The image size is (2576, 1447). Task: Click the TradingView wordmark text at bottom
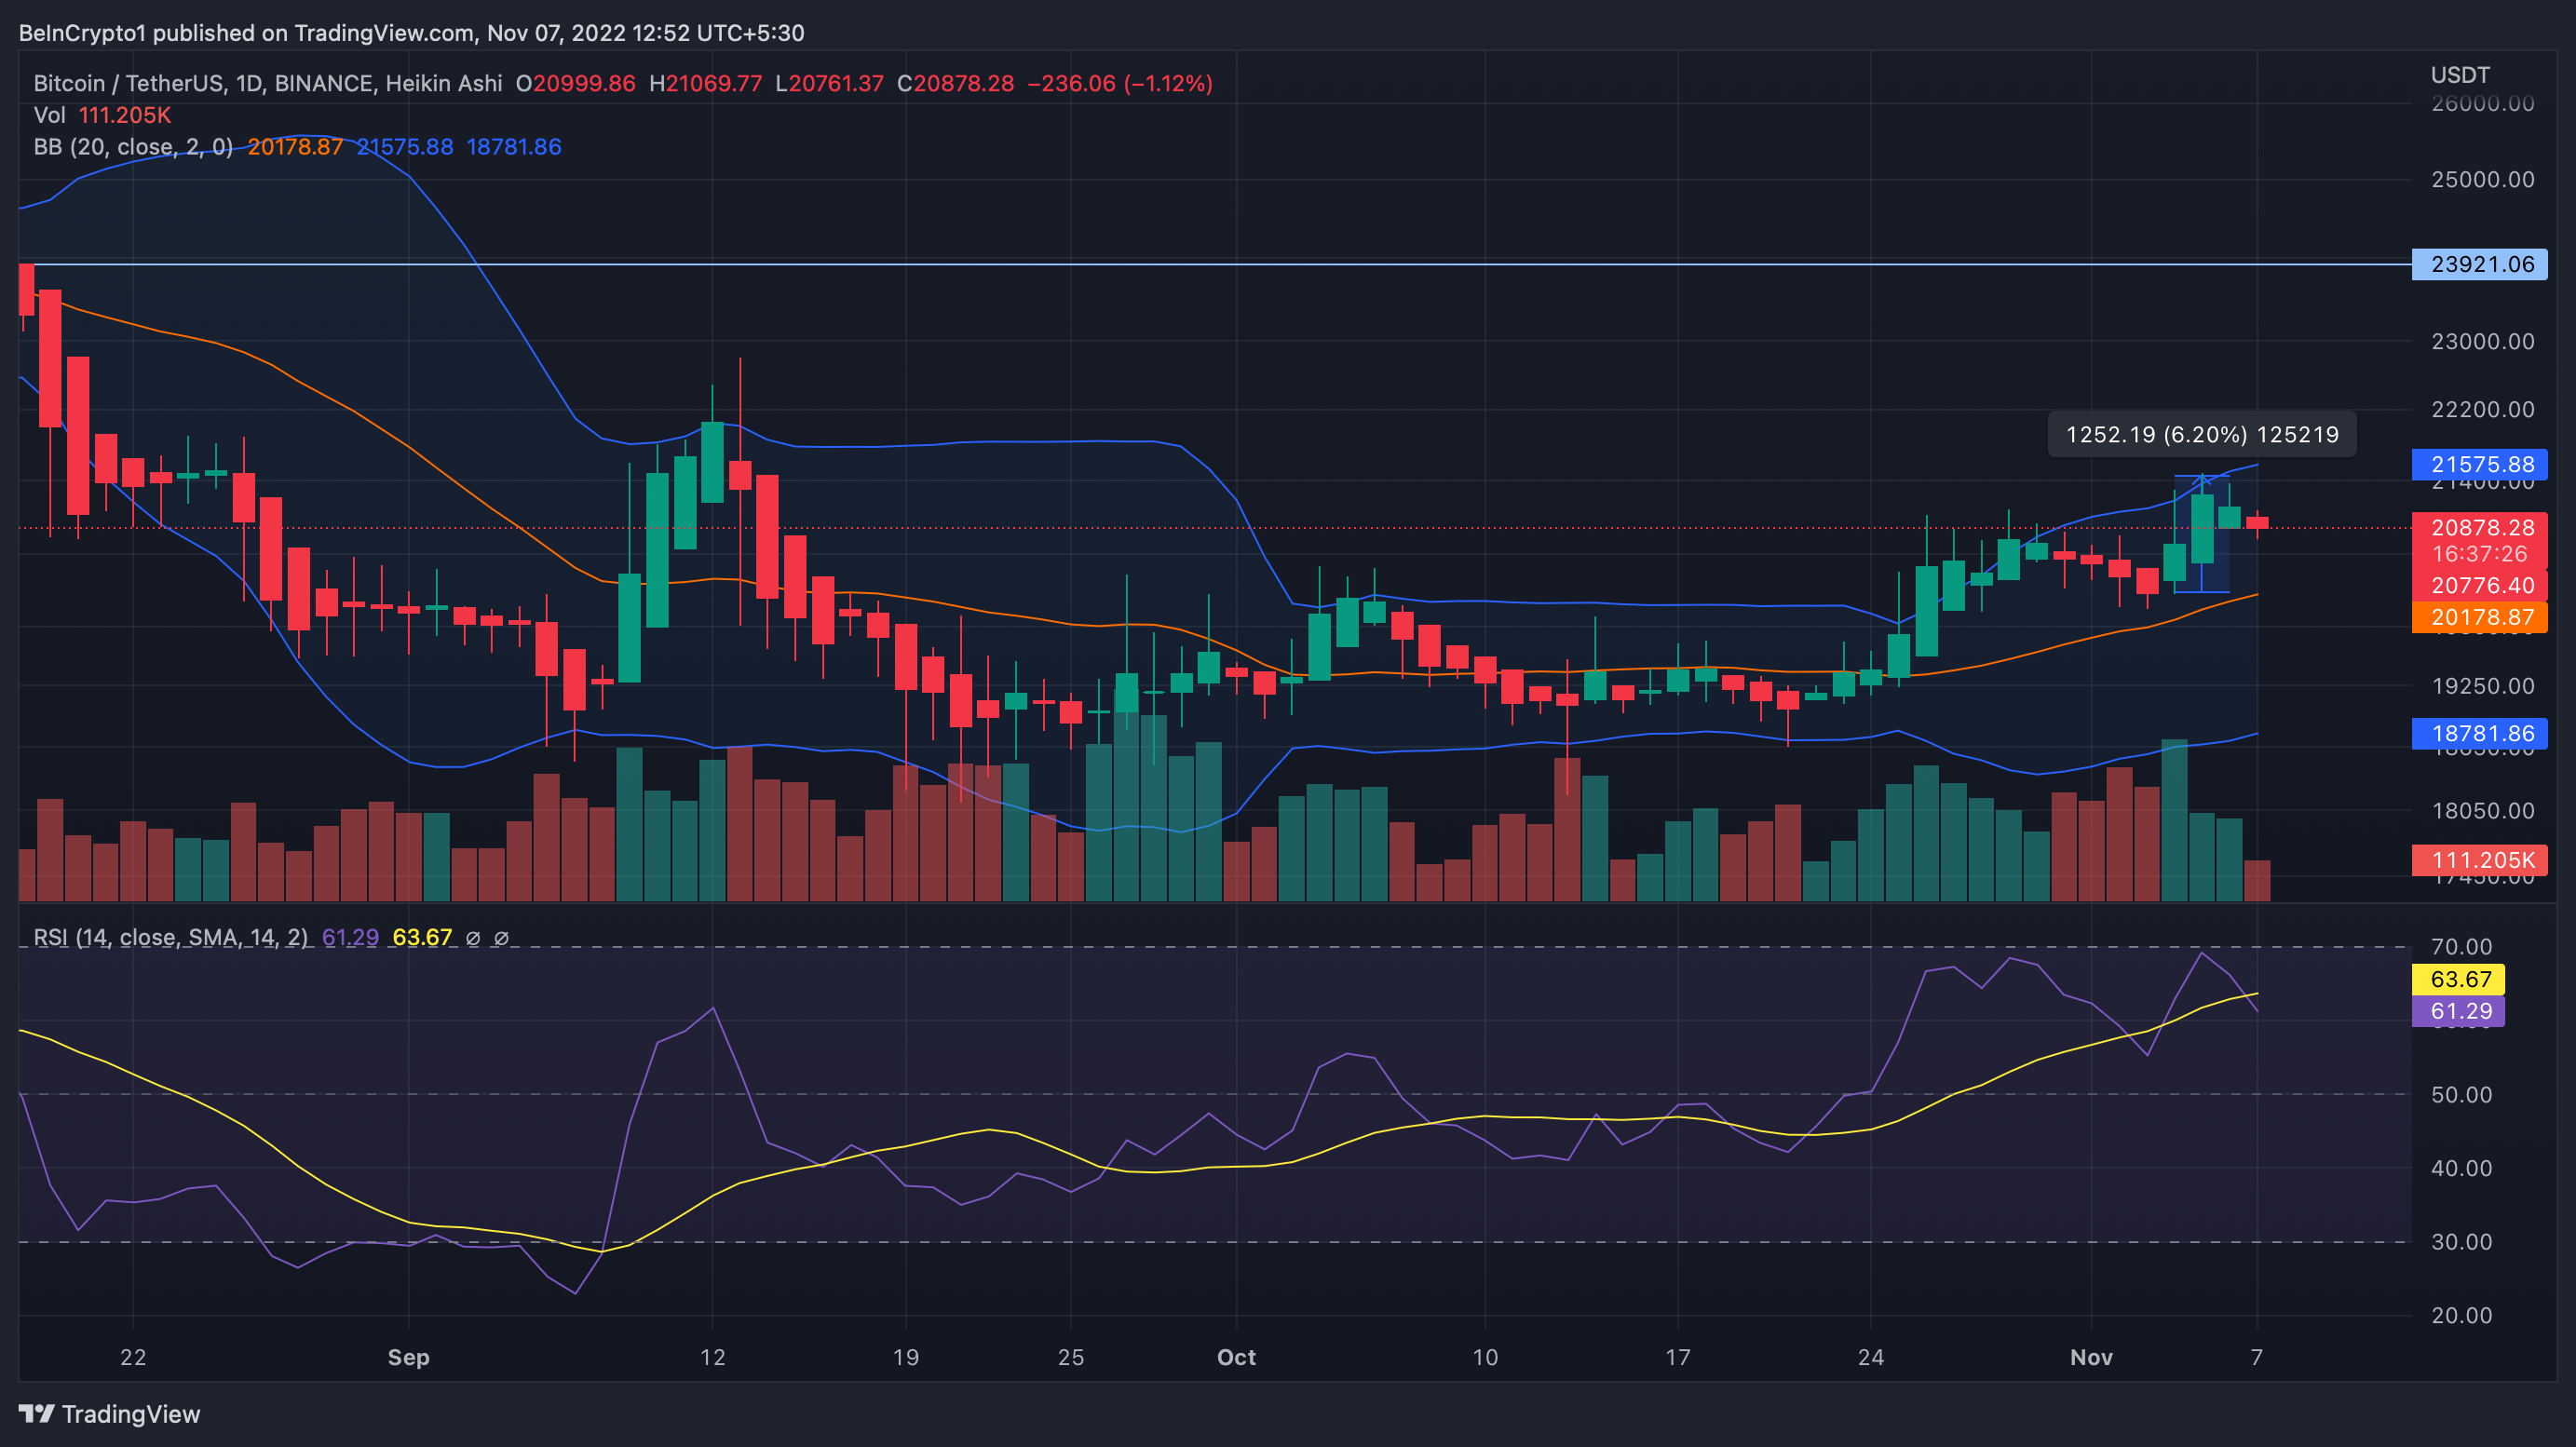pyautogui.click(x=131, y=1414)
